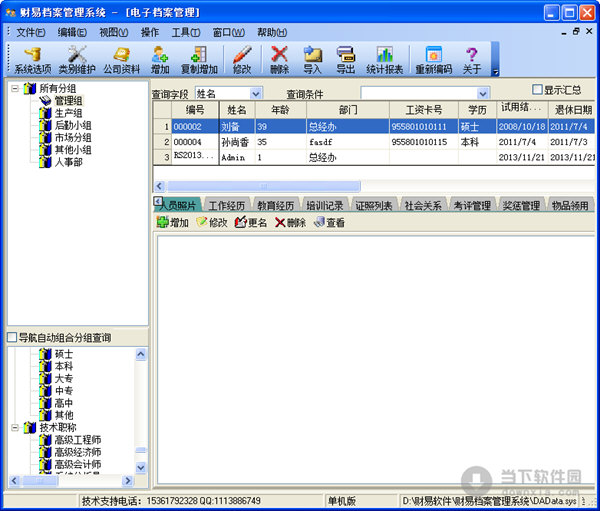The width and height of the screenshot is (600, 511).
Task: Switch to 教育经历 tab
Action: click(276, 206)
